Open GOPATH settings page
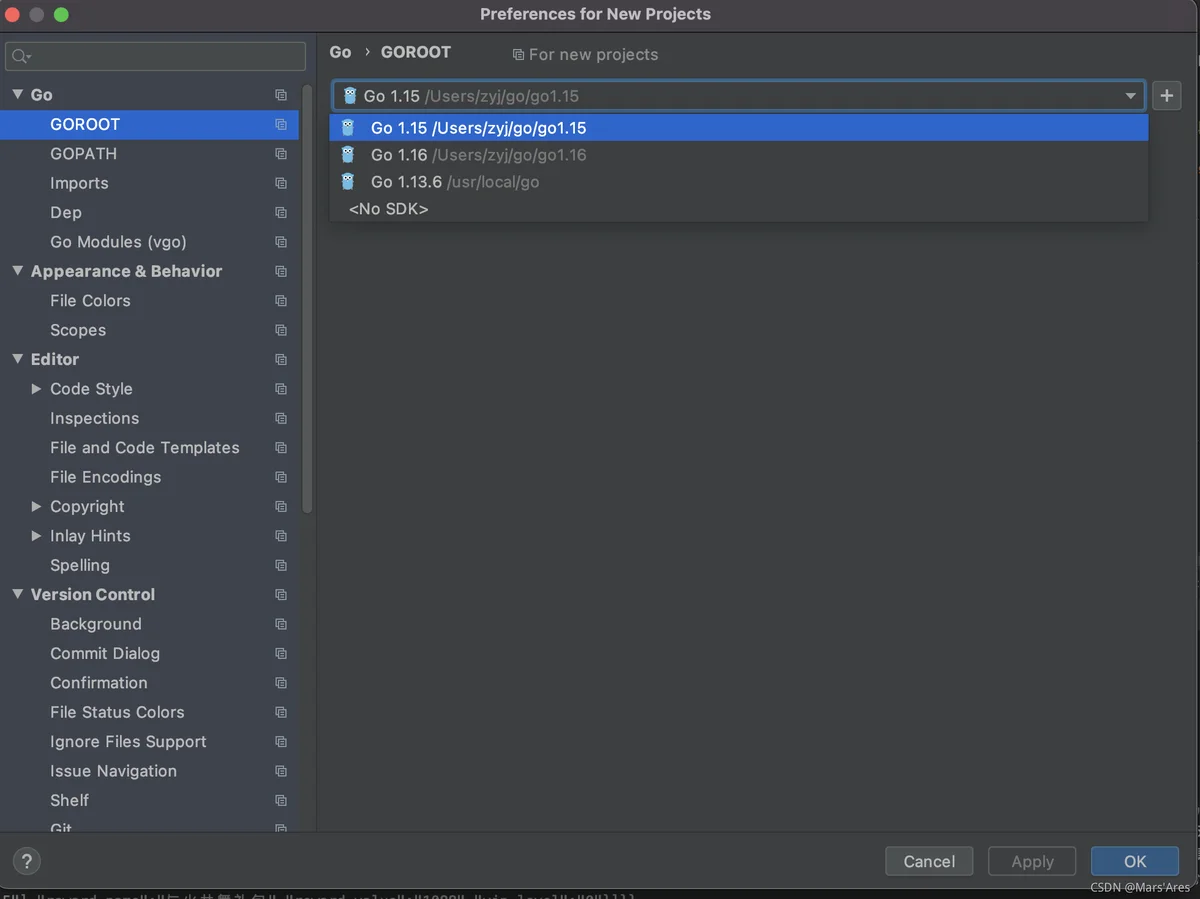The image size is (1200, 899). pos(84,154)
